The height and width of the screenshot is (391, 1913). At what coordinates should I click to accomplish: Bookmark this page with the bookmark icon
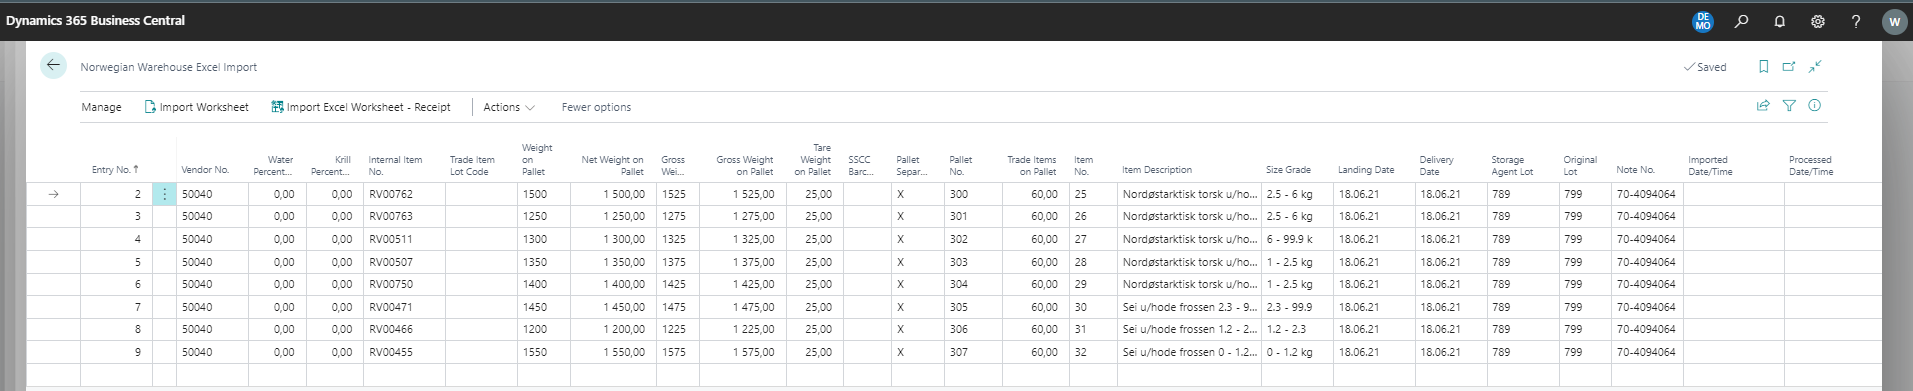(1763, 67)
